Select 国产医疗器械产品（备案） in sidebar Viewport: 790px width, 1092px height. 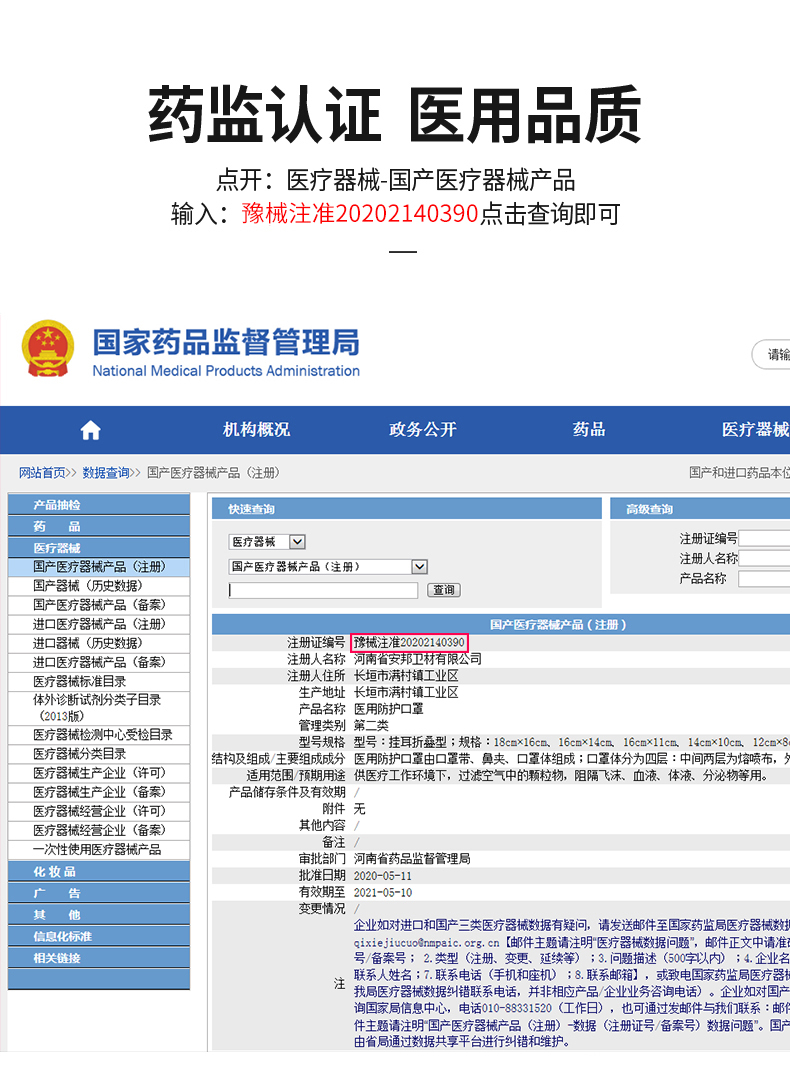[x=99, y=605]
